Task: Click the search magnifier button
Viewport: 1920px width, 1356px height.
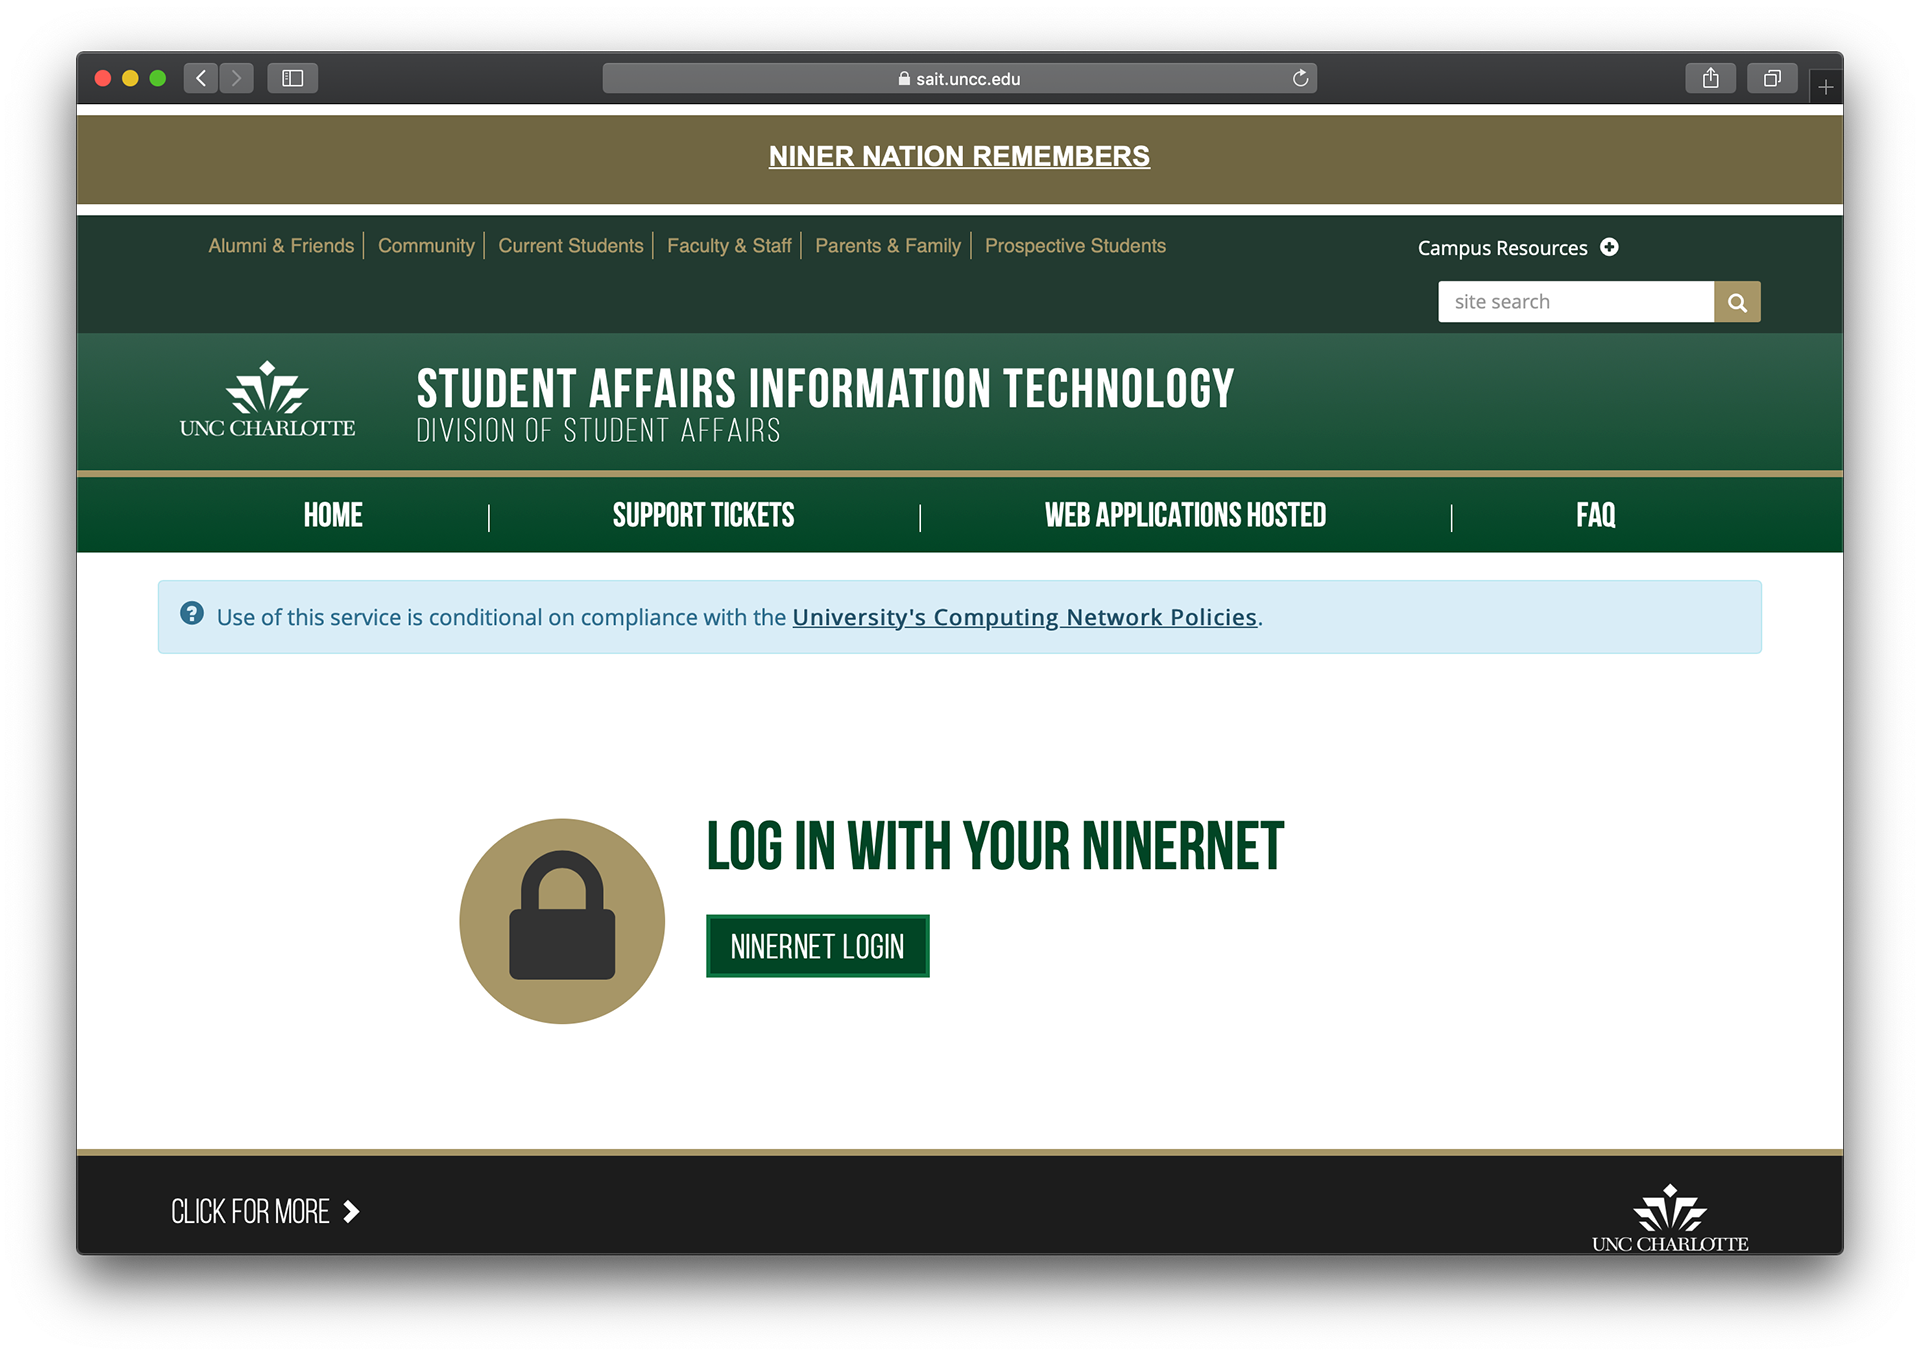Action: coord(1737,302)
